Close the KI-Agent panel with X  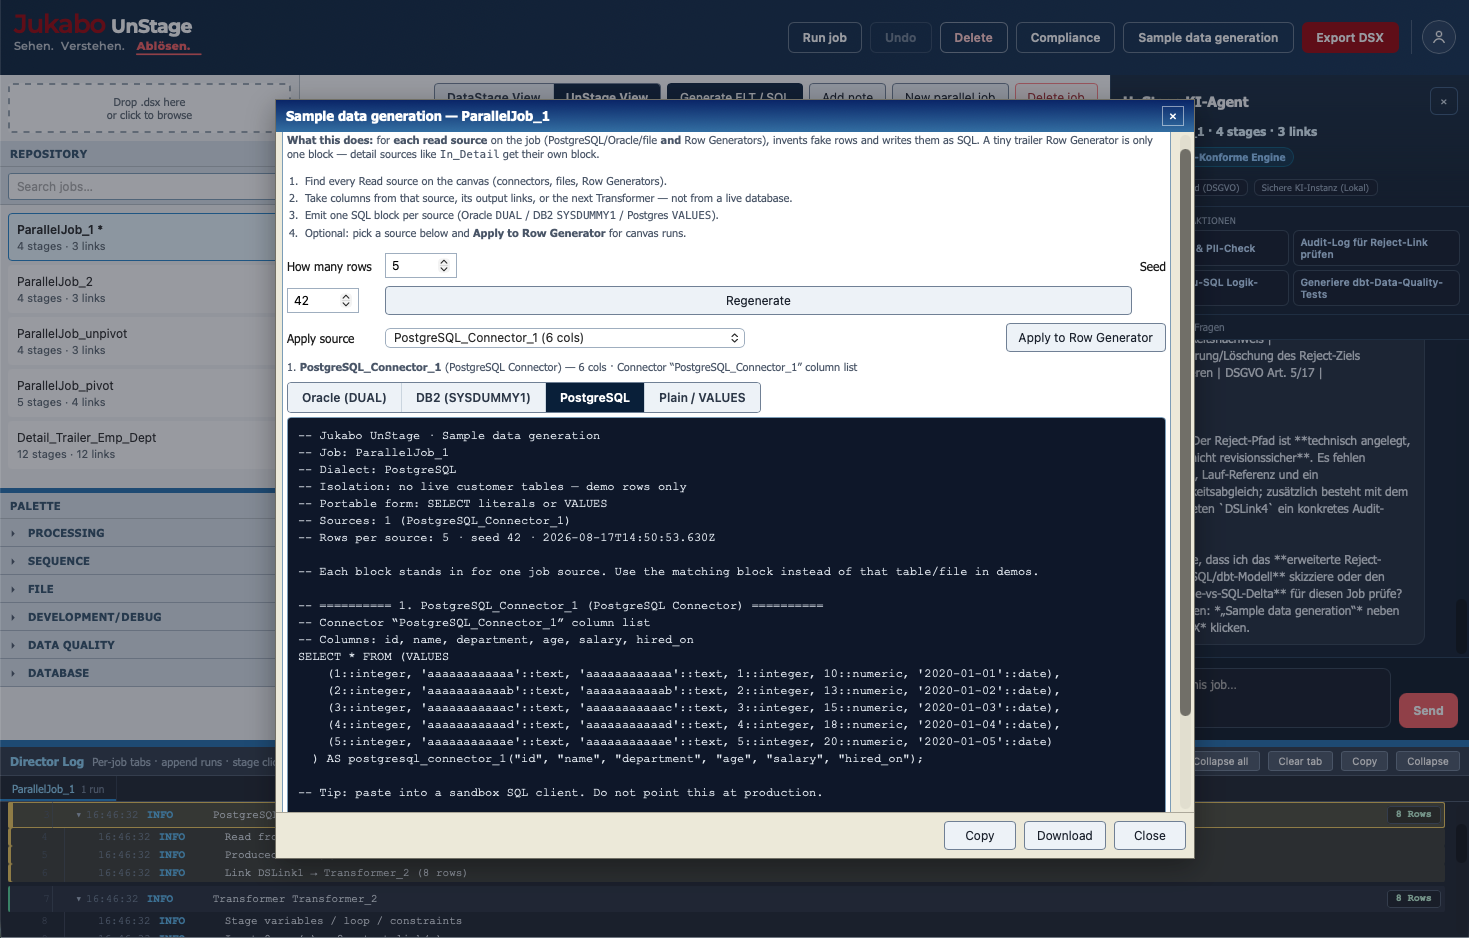[1443, 101]
